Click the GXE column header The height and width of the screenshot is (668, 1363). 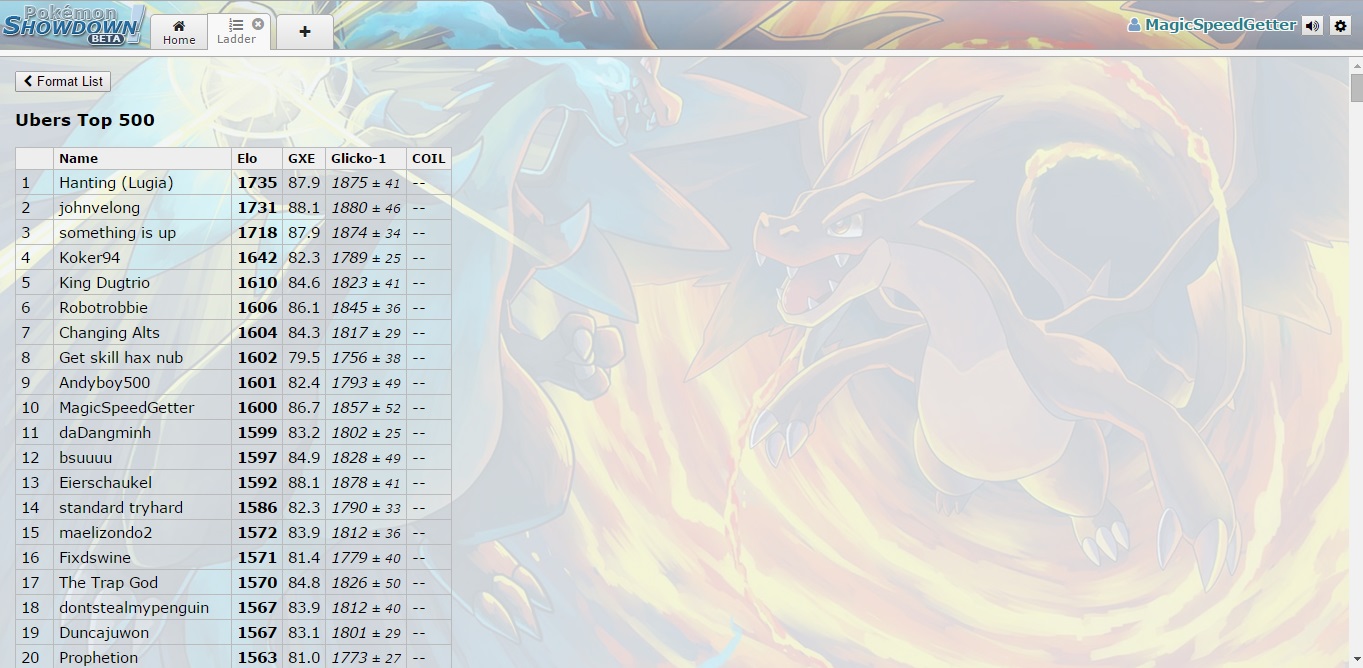click(x=304, y=158)
